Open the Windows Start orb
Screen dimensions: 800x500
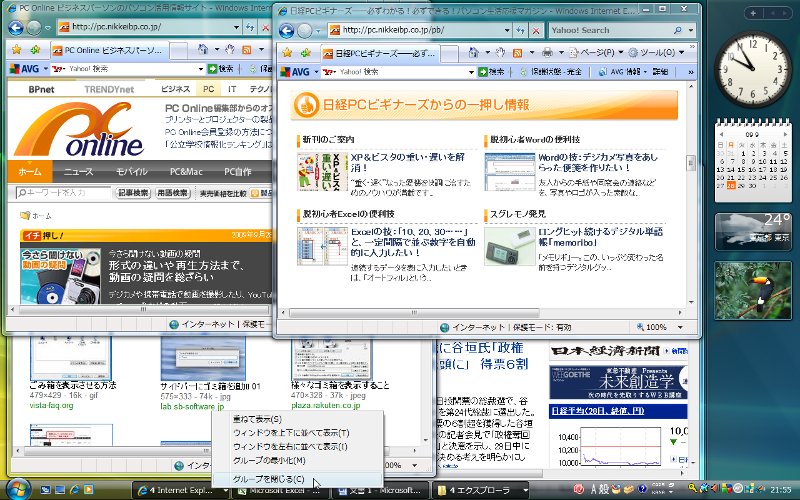(x=19, y=489)
